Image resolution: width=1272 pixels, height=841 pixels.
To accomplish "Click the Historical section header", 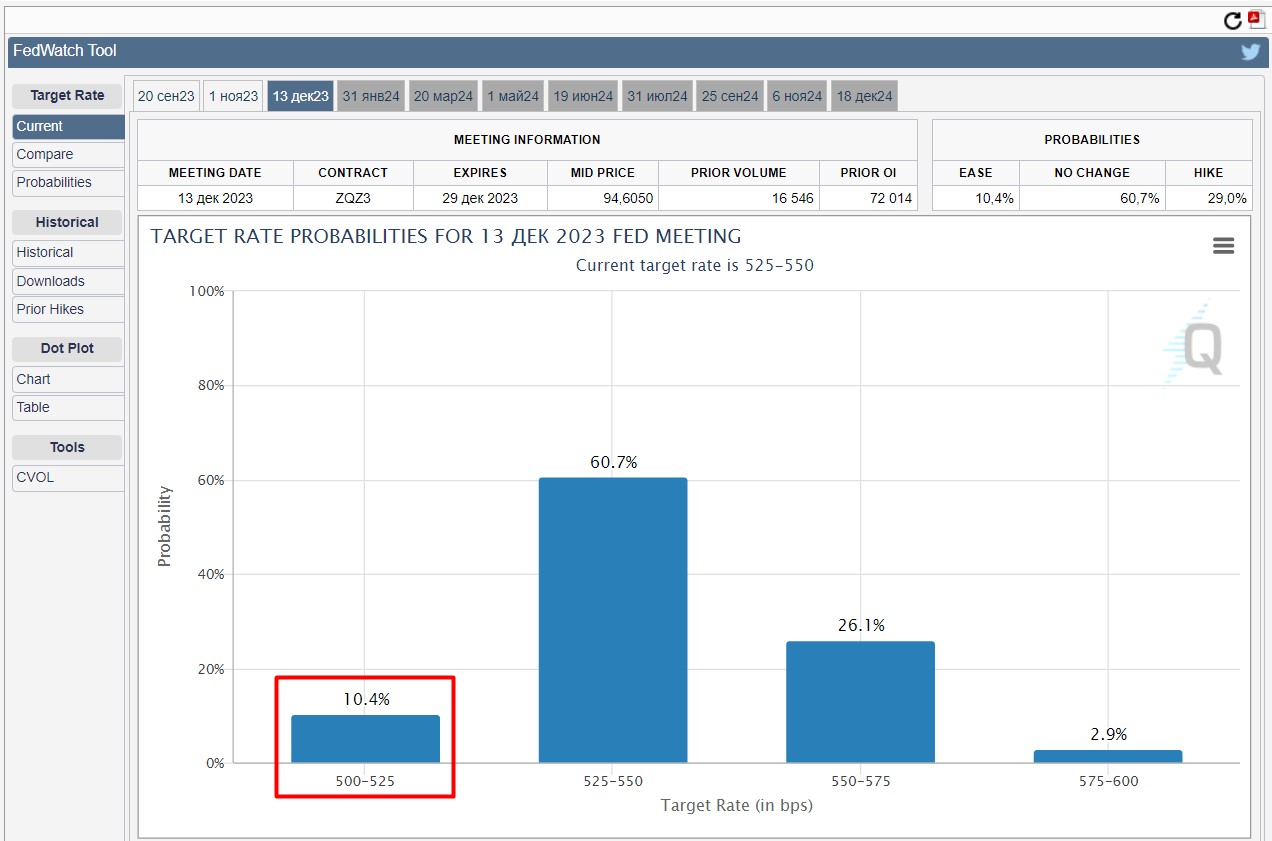I will 67,222.
